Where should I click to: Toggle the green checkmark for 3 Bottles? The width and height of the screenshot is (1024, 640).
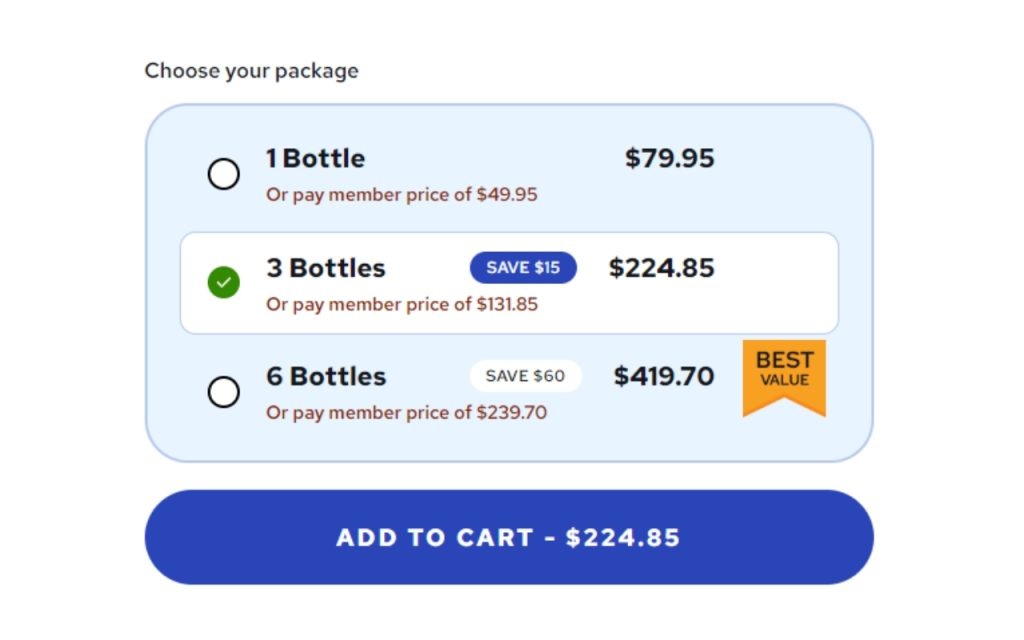coord(223,282)
